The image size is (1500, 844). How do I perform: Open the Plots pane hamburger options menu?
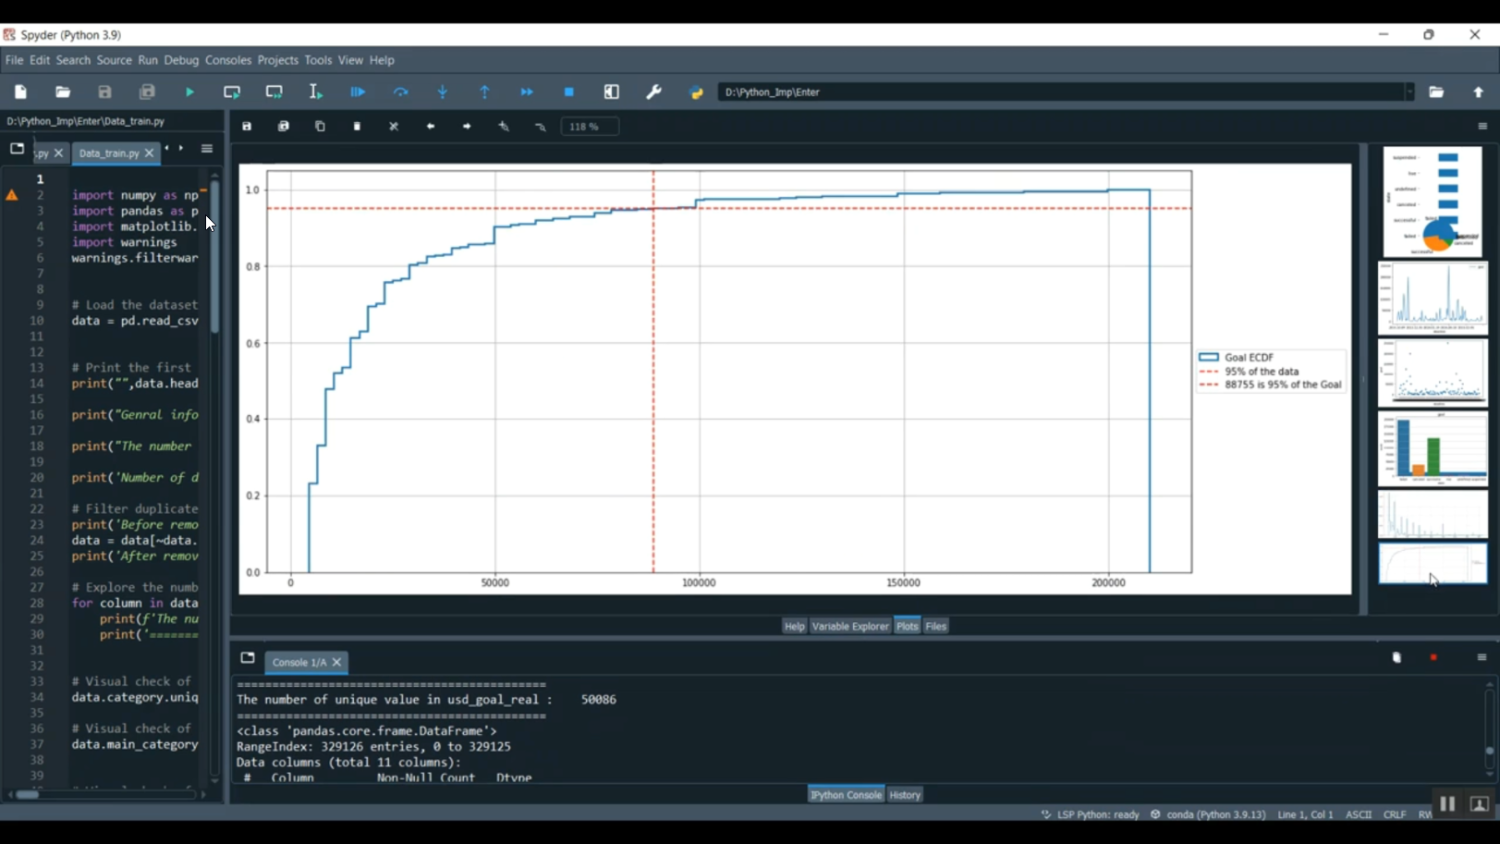(1482, 127)
